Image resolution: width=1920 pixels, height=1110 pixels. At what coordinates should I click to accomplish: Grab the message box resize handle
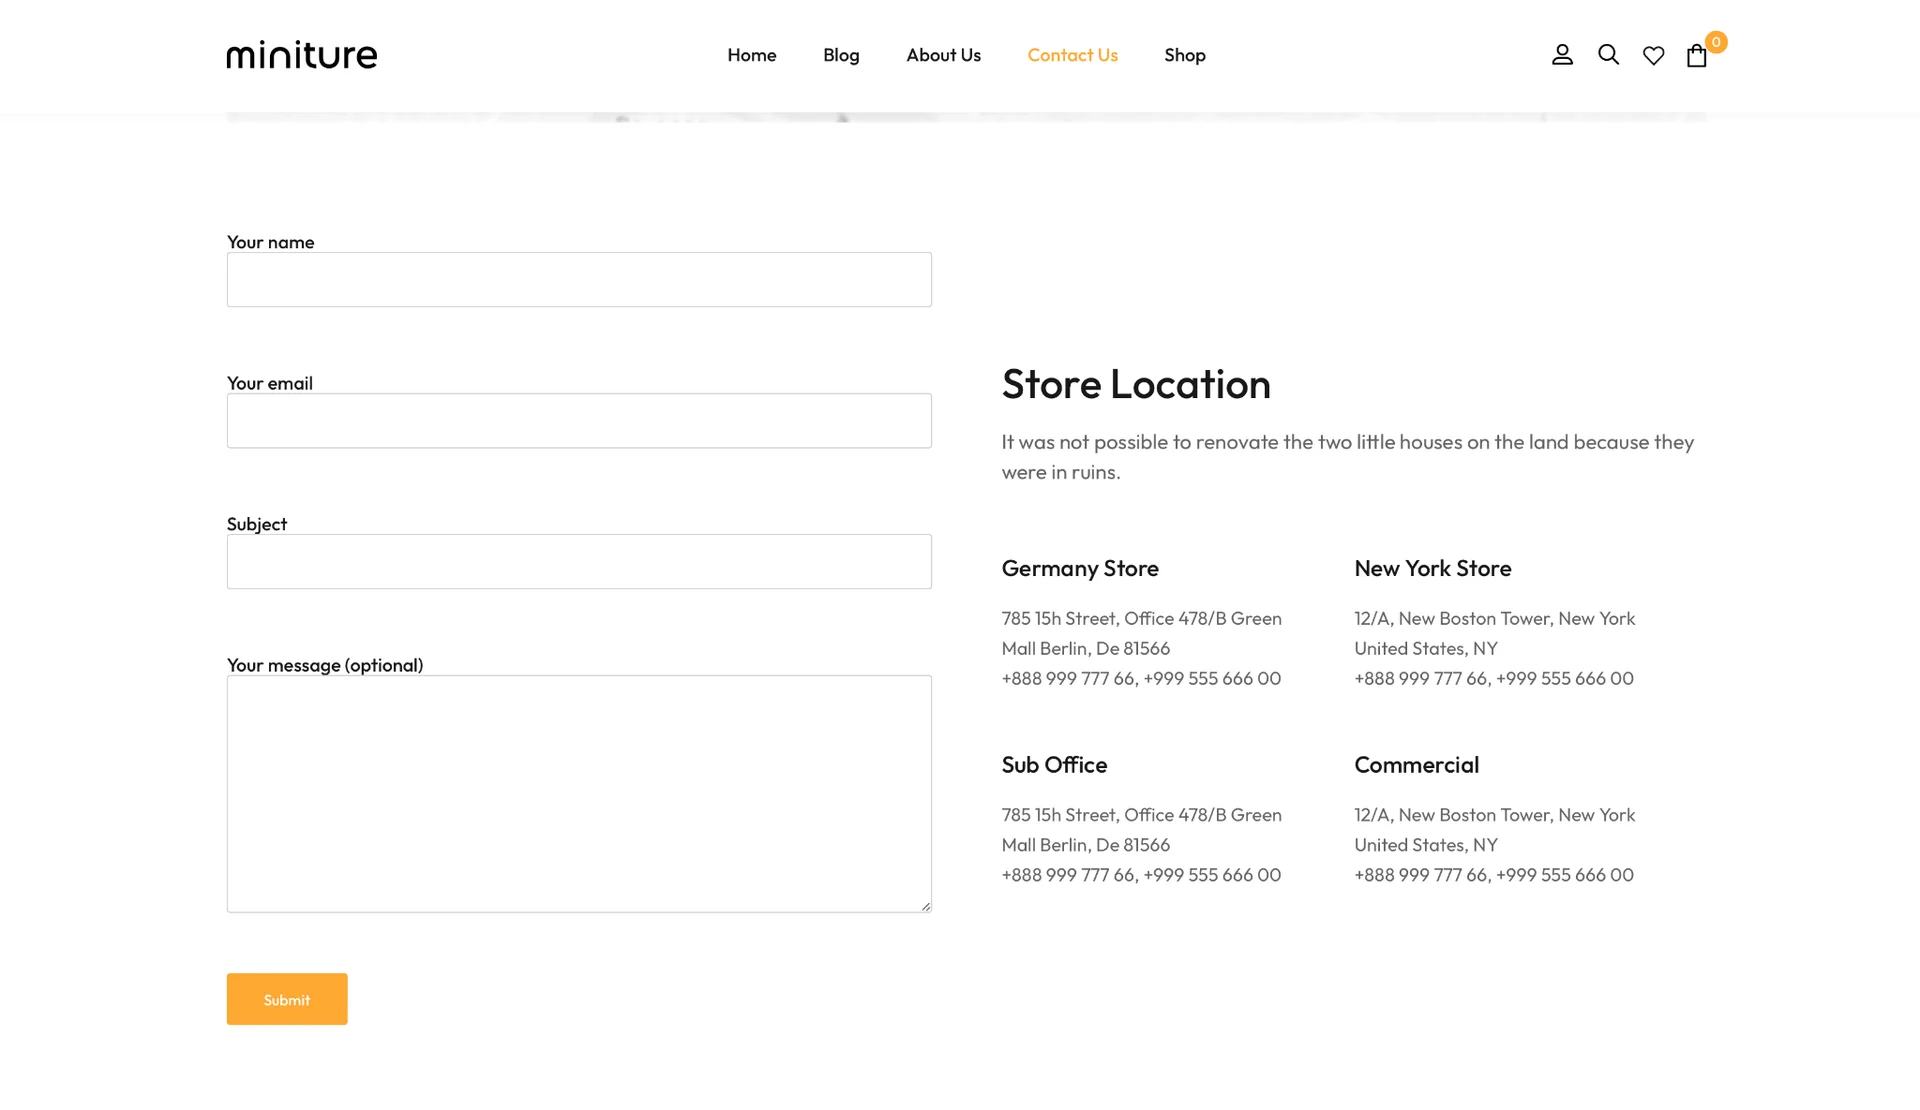click(x=926, y=906)
